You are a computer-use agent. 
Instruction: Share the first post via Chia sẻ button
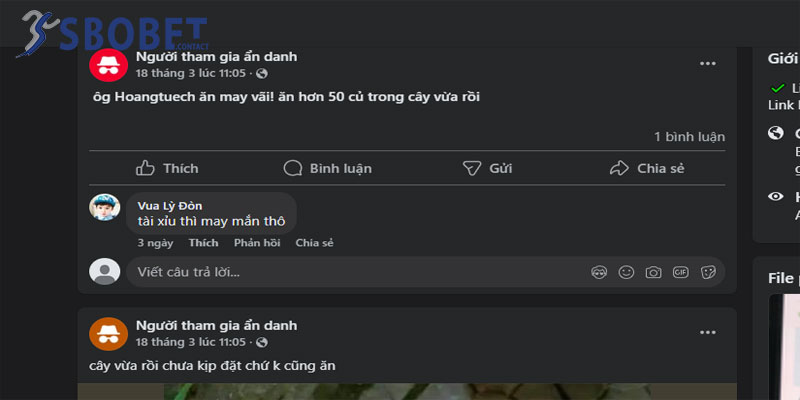tap(648, 168)
